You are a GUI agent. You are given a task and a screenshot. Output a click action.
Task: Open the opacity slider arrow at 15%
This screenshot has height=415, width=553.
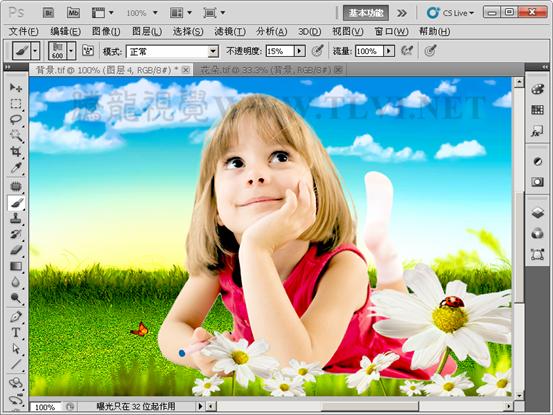click(299, 51)
